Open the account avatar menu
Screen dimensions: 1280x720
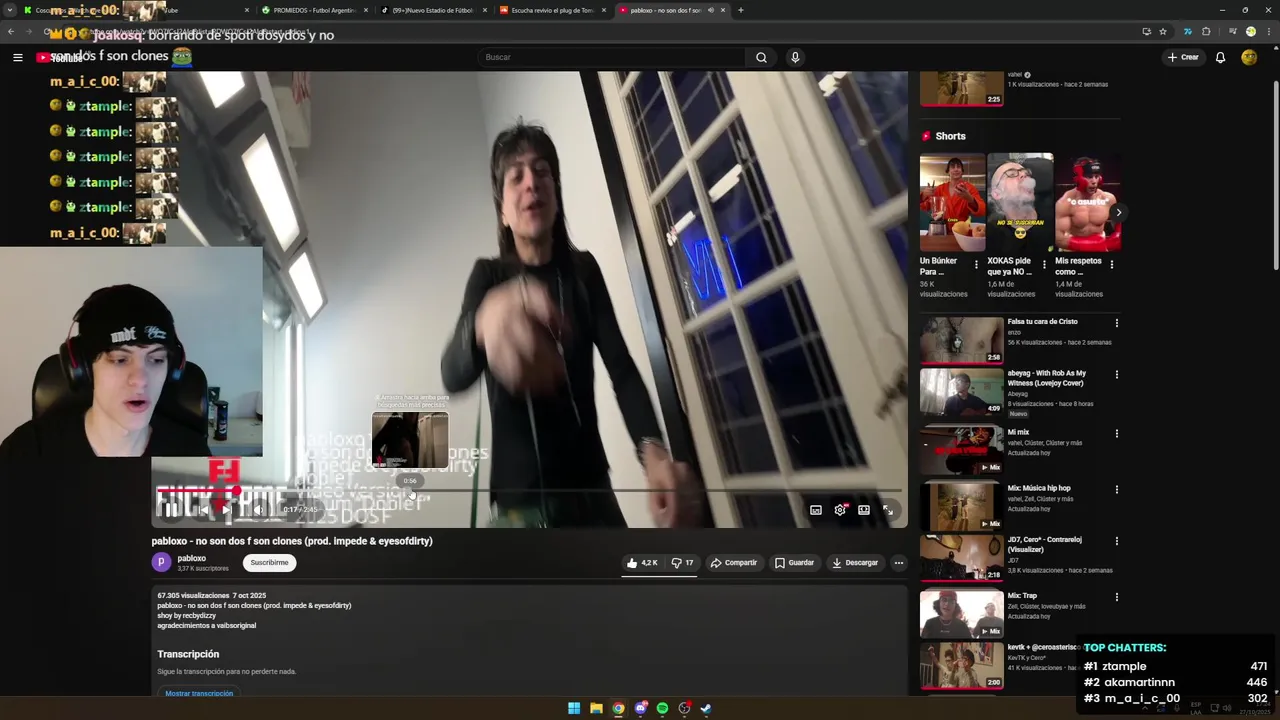(1249, 57)
